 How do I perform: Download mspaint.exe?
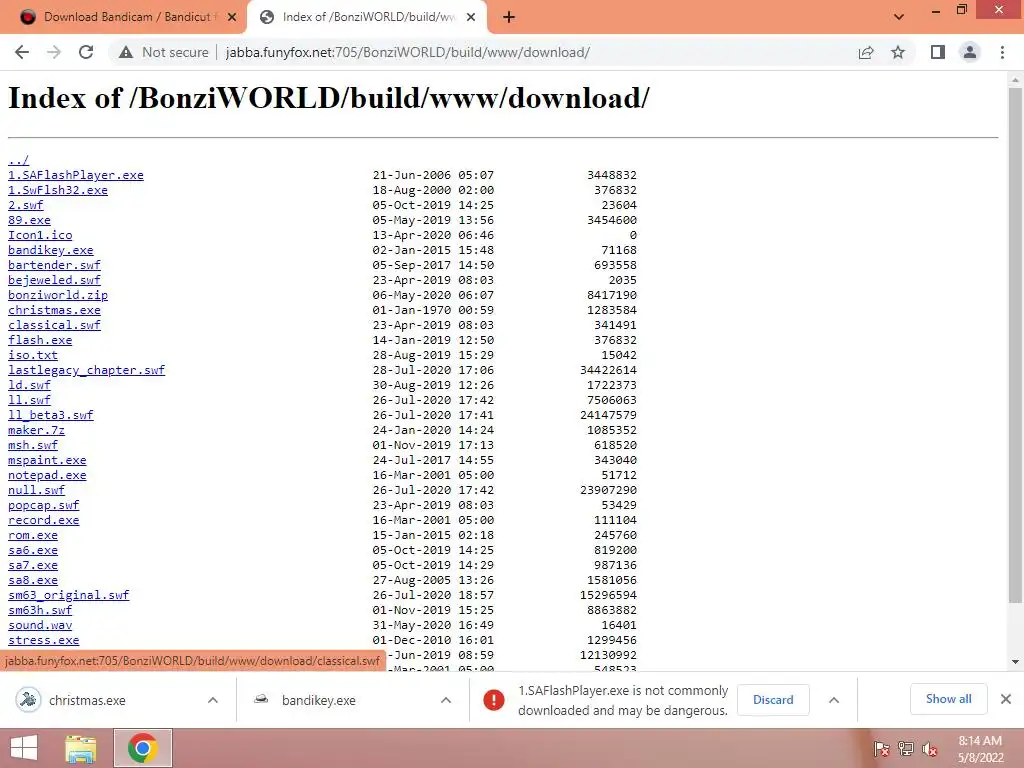point(47,460)
